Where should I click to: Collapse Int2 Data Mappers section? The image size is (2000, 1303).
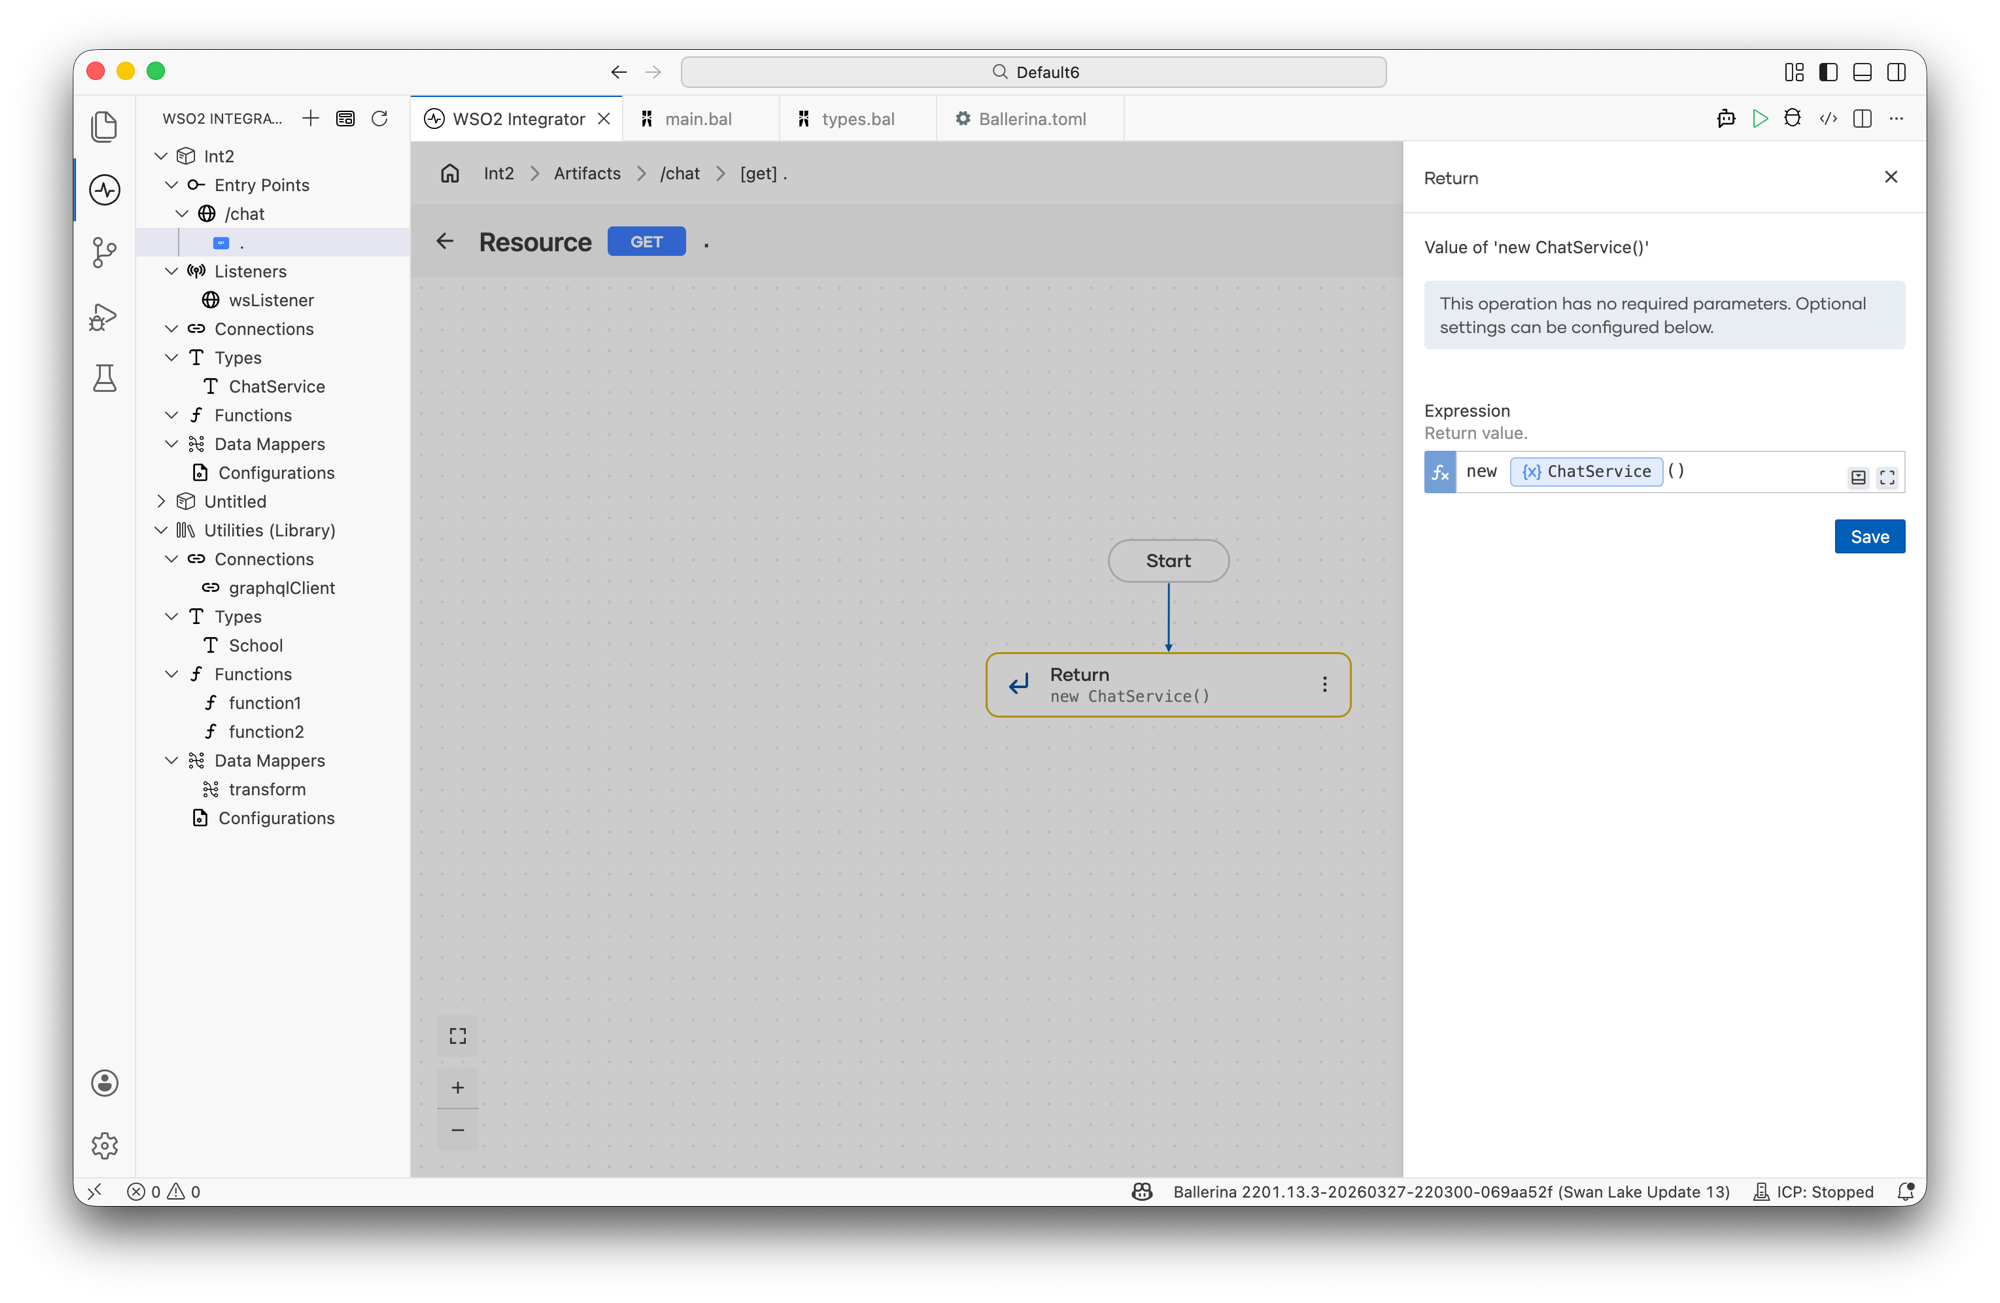172,444
